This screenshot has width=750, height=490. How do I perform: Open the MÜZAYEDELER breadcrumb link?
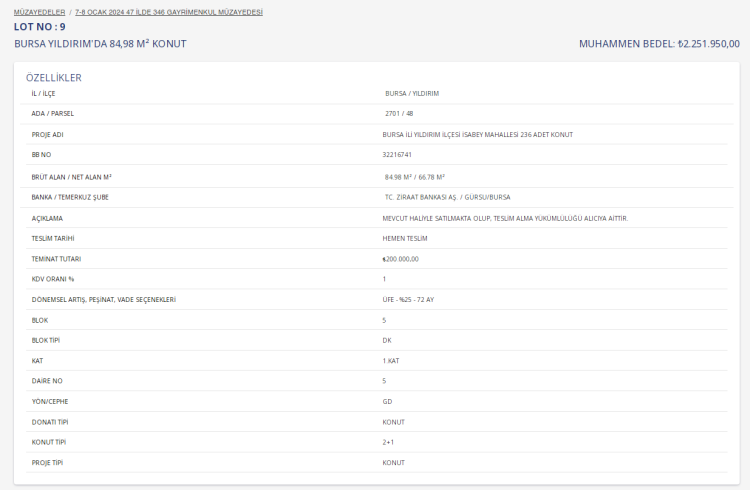39,12
